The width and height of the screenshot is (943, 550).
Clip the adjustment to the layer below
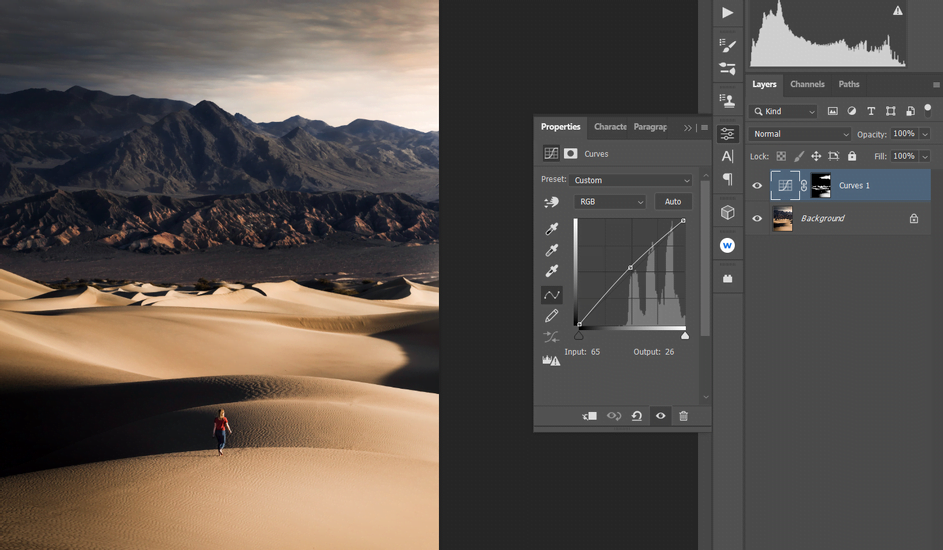[589, 416]
